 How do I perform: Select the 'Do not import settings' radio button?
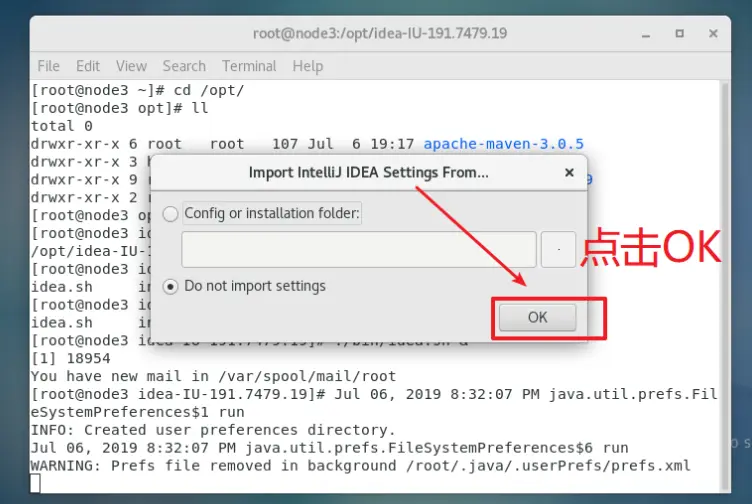point(170,287)
